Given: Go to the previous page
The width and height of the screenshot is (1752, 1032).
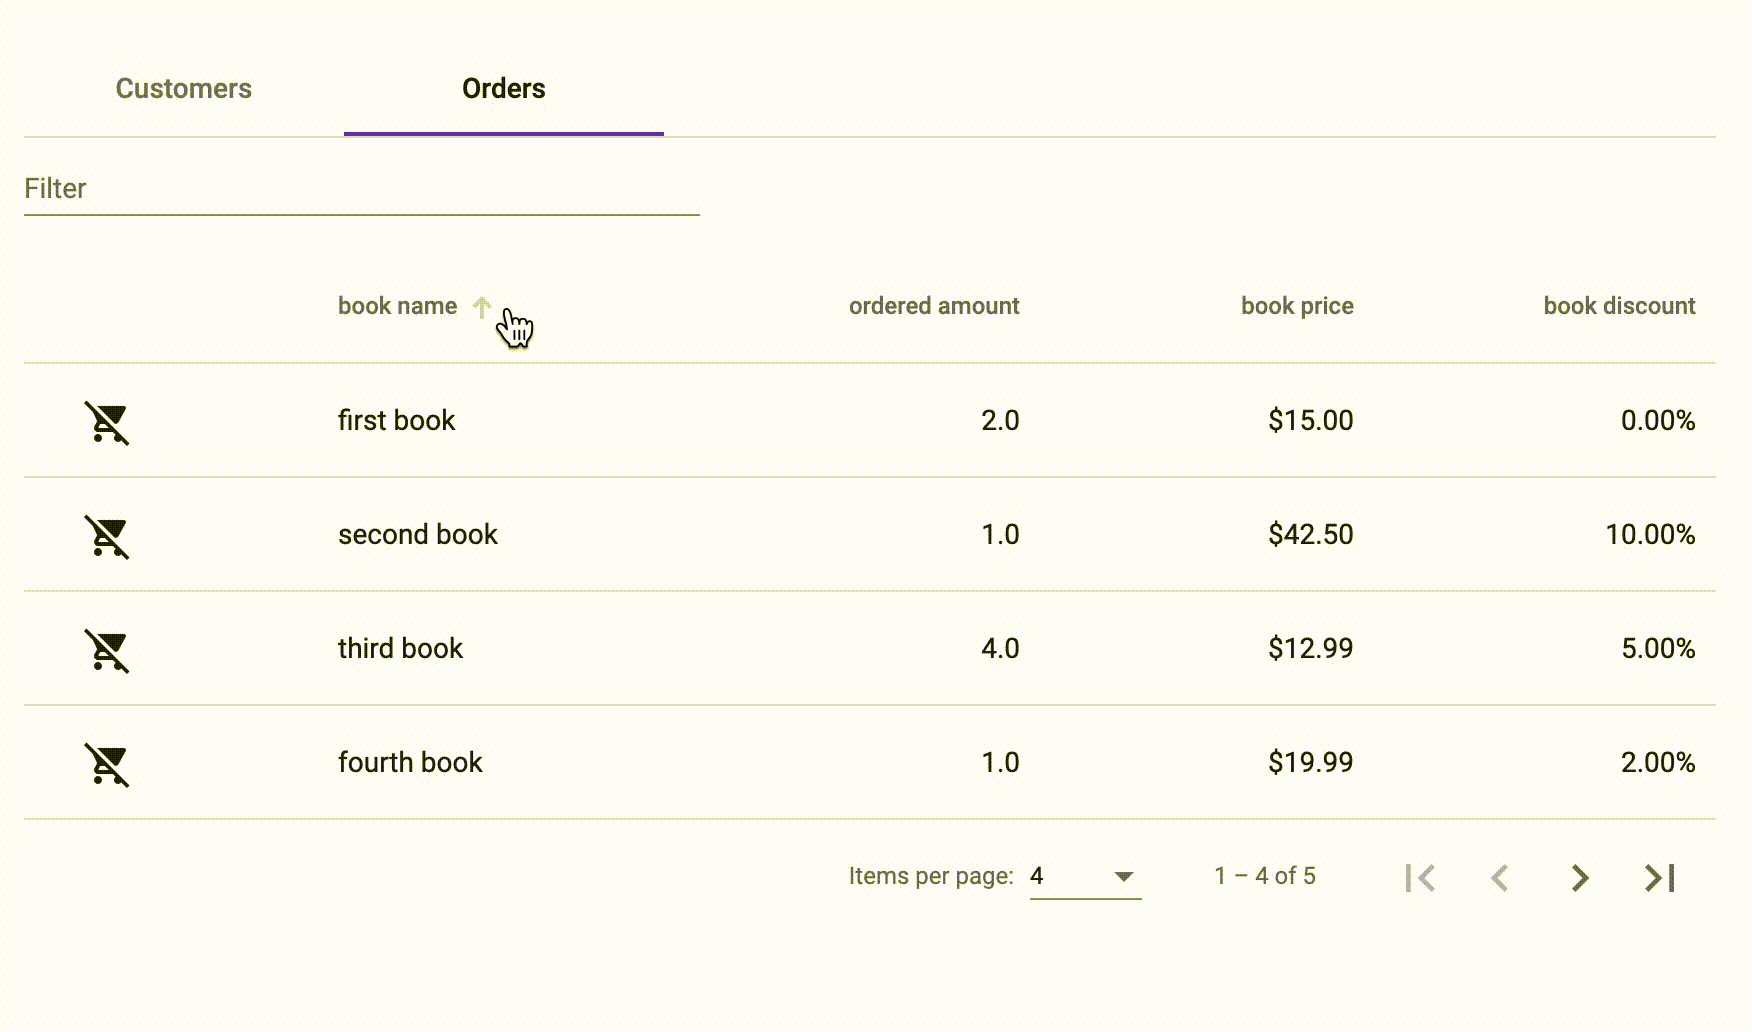Looking at the screenshot, I should click(x=1500, y=878).
